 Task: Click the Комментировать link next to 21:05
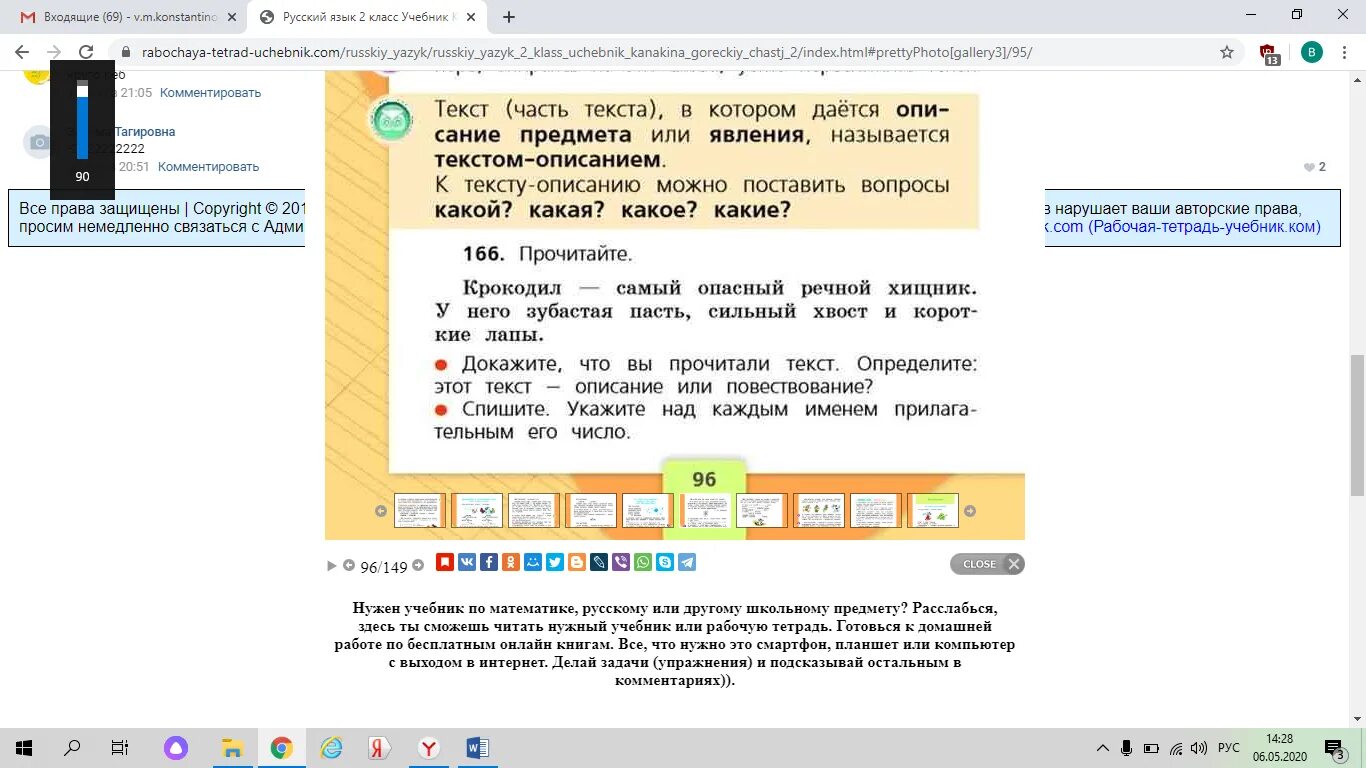pos(210,92)
